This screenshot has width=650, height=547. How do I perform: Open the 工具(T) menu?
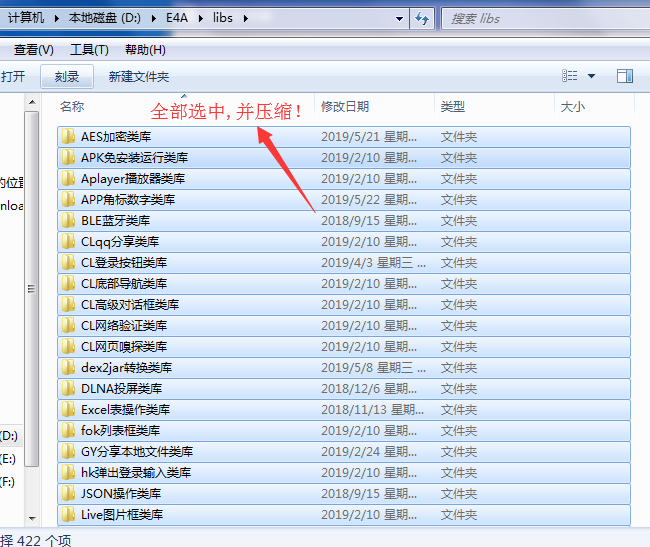coord(90,50)
